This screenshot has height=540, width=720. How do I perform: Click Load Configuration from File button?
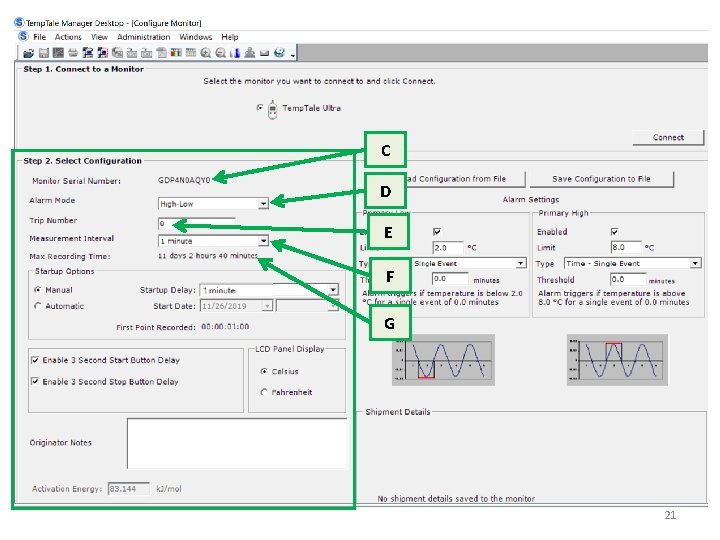(466, 179)
